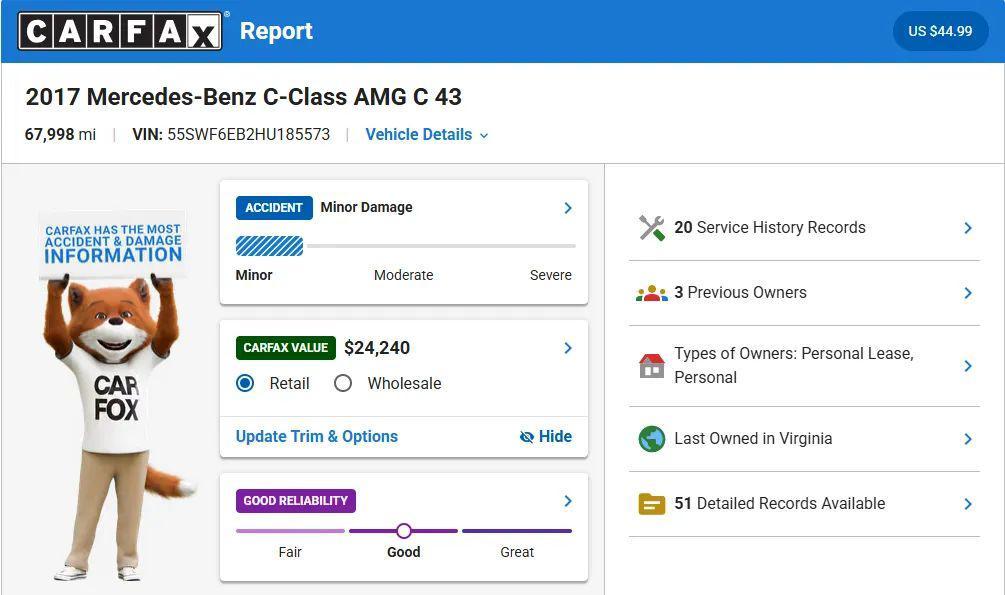Click the '3 Previous Owners' text
The width and height of the screenshot is (1005, 595).
740,293
